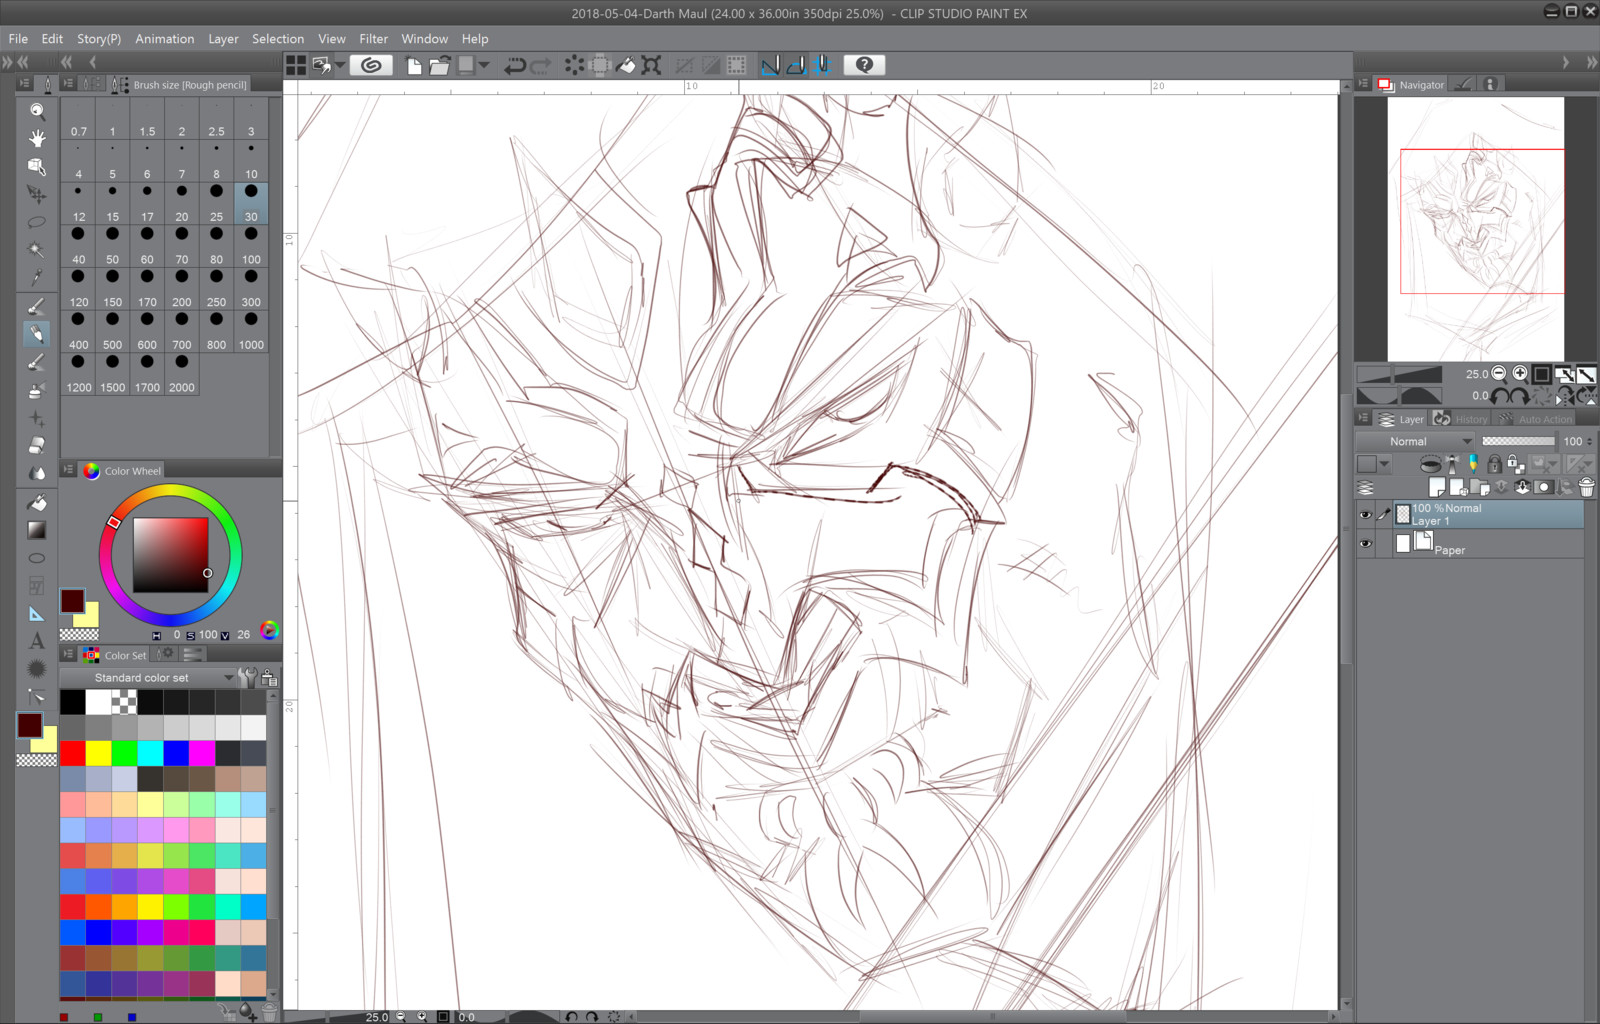1600x1024 pixels.
Task: Open color set edit wrench icon
Action: coord(247,677)
